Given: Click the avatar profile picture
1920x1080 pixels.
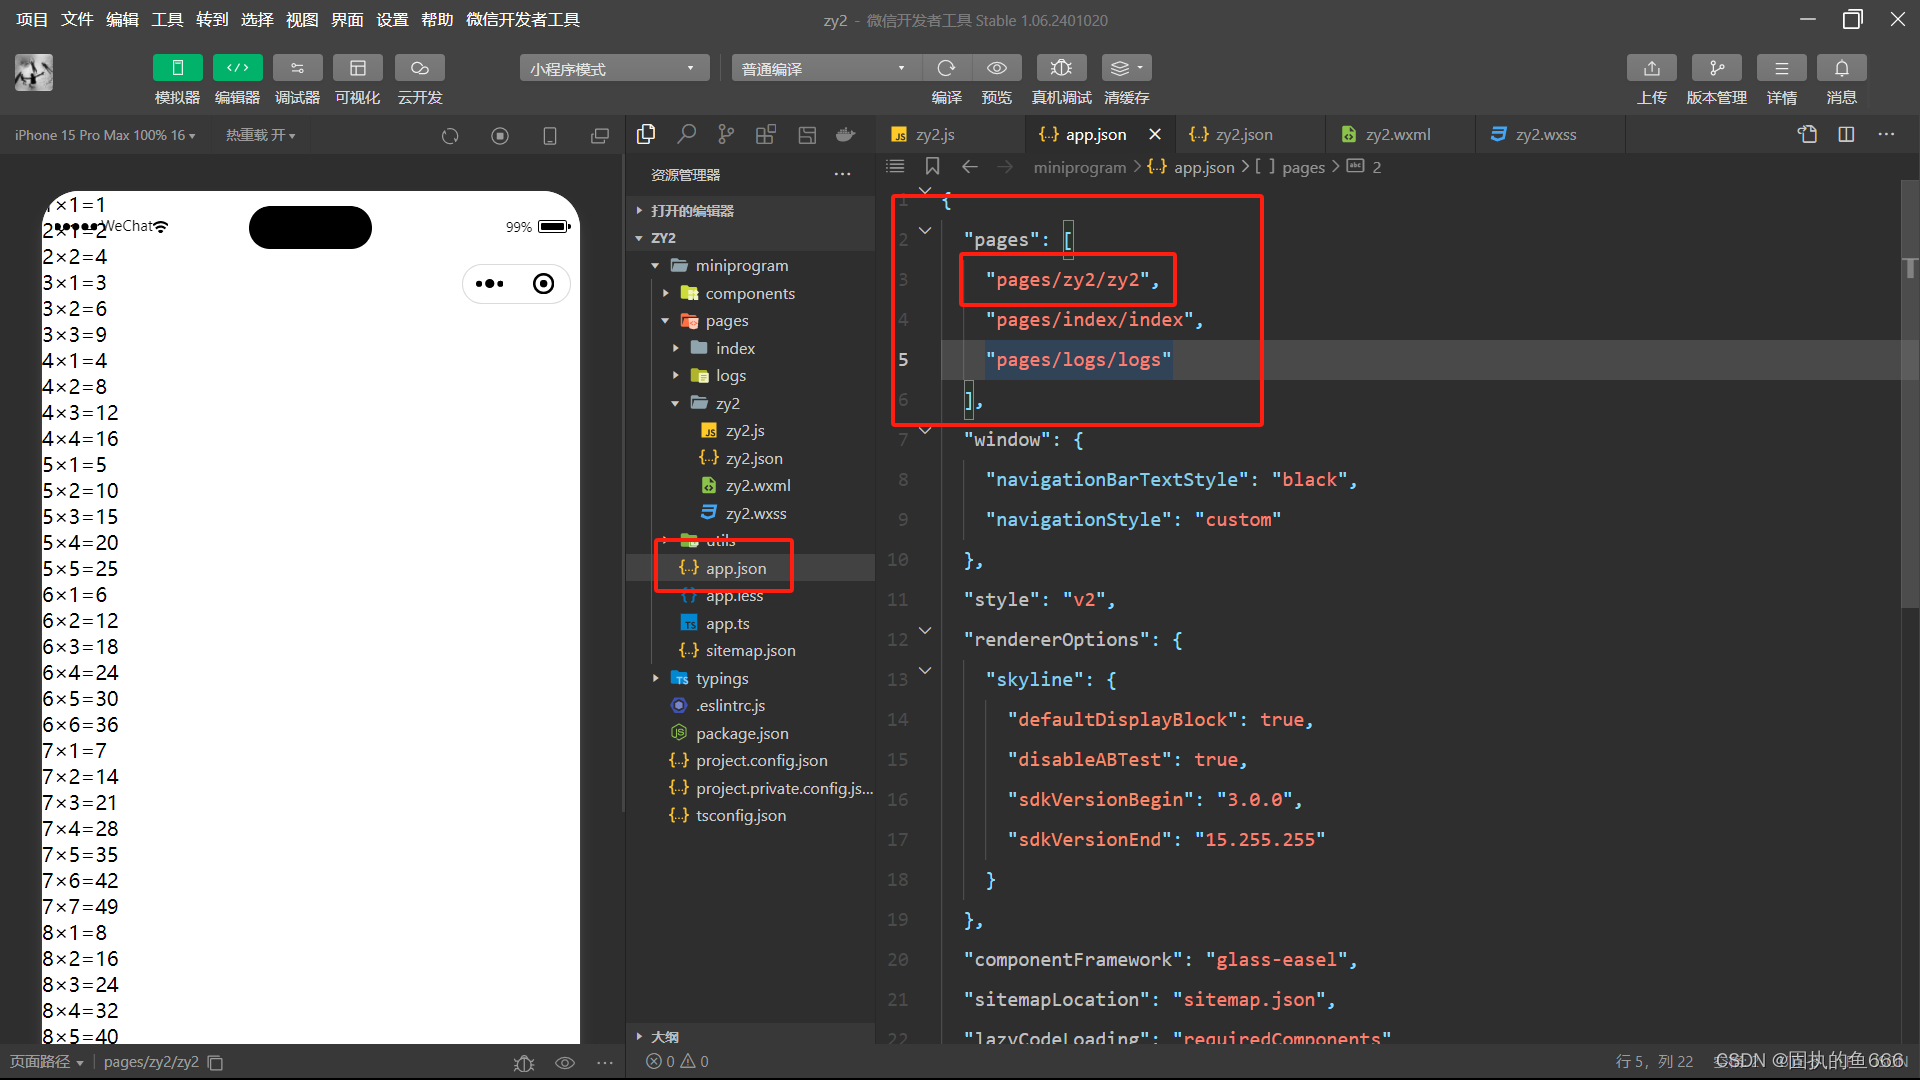Looking at the screenshot, I should pos(34,73).
